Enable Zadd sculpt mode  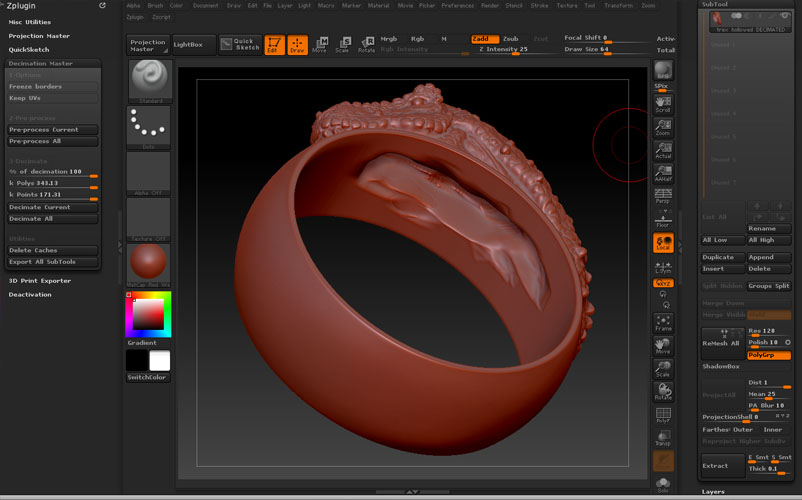tap(484, 39)
